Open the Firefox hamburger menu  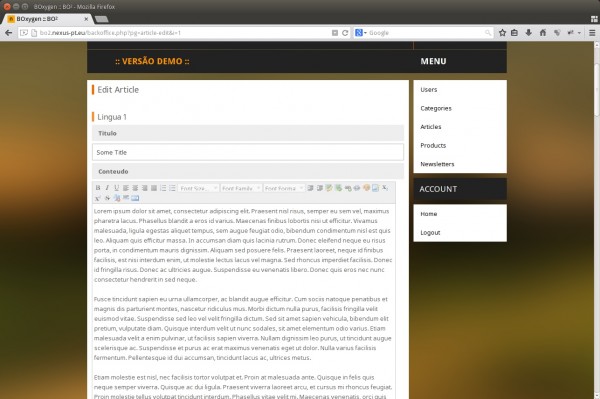click(x=592, y=33)
